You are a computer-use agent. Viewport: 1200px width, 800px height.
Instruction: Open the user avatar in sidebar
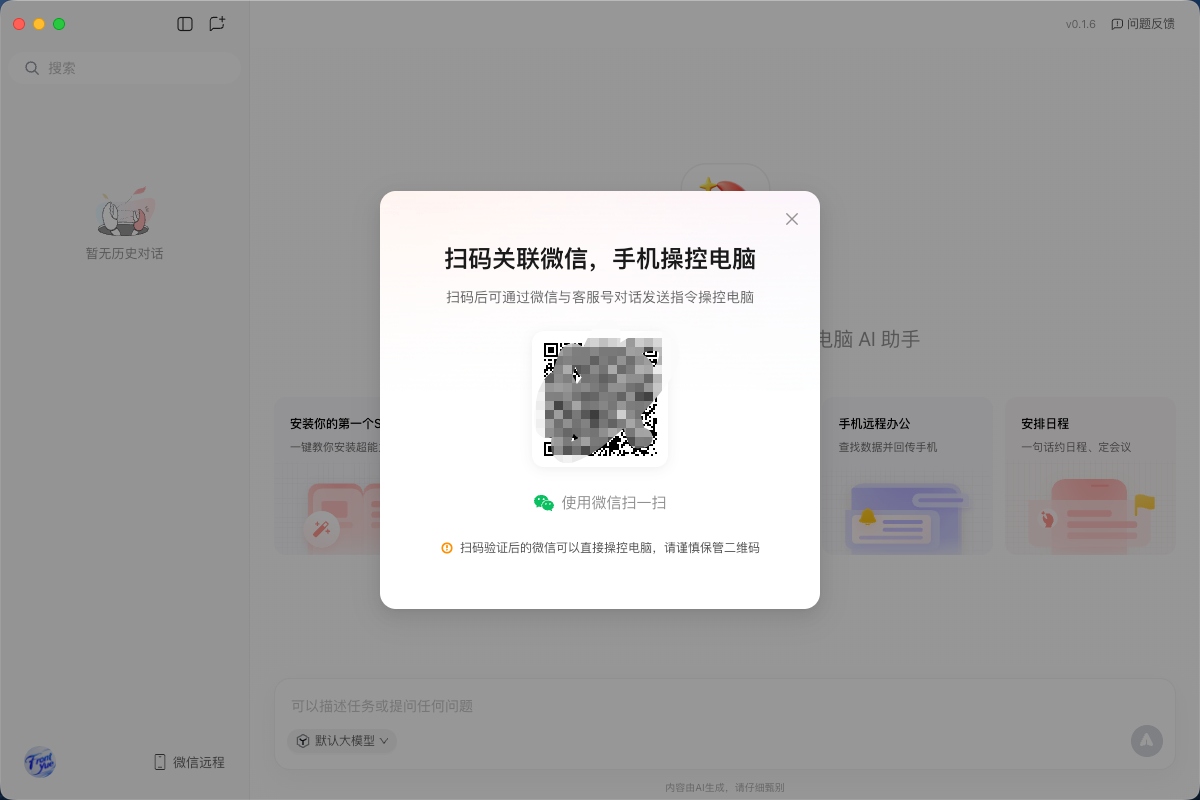[40, 762]
